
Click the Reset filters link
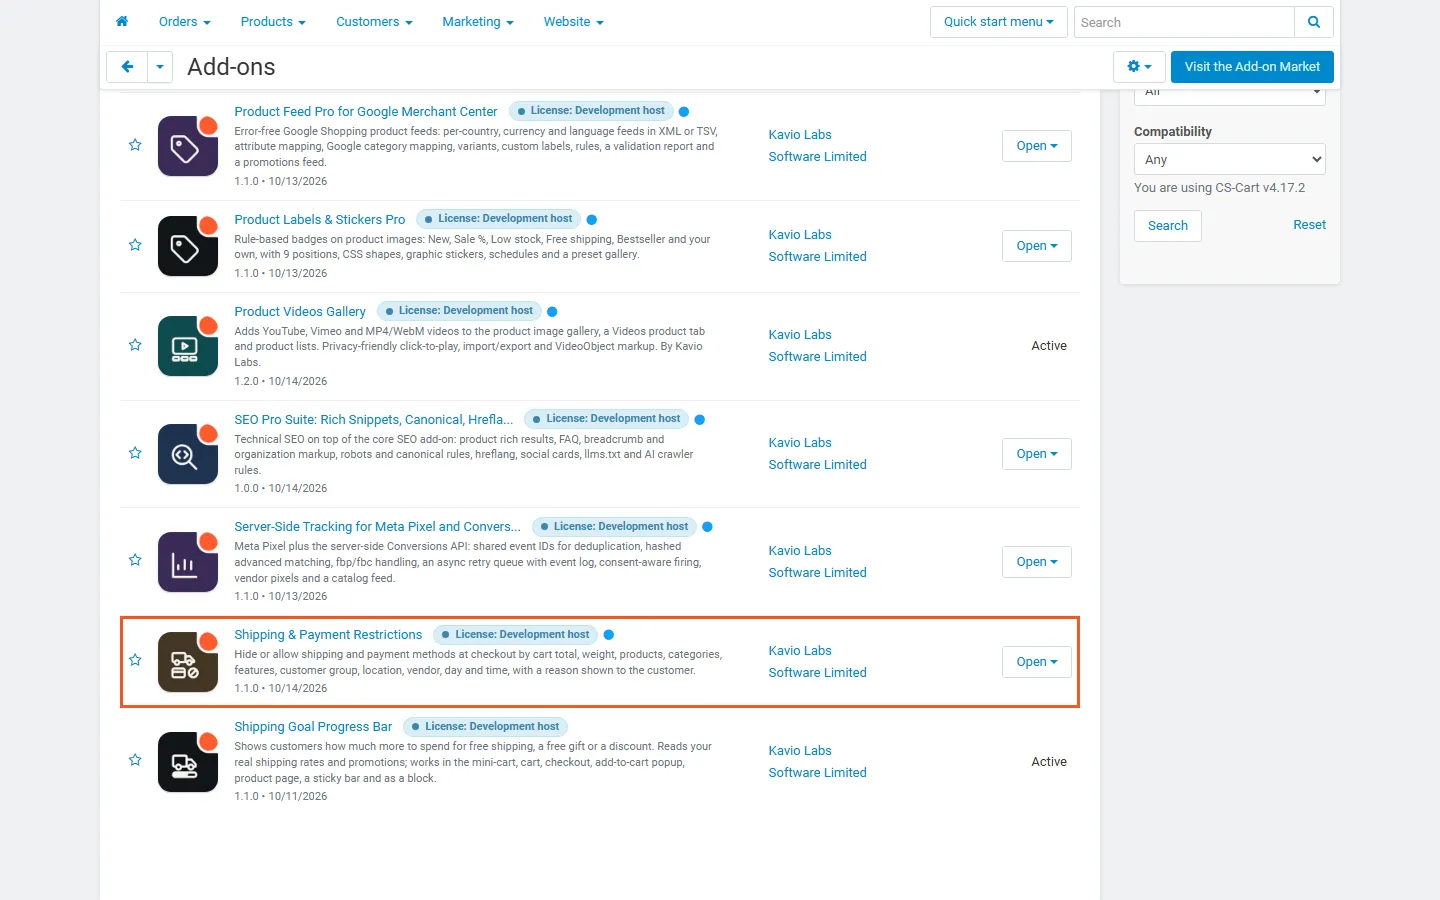(x=1310, y=225)
